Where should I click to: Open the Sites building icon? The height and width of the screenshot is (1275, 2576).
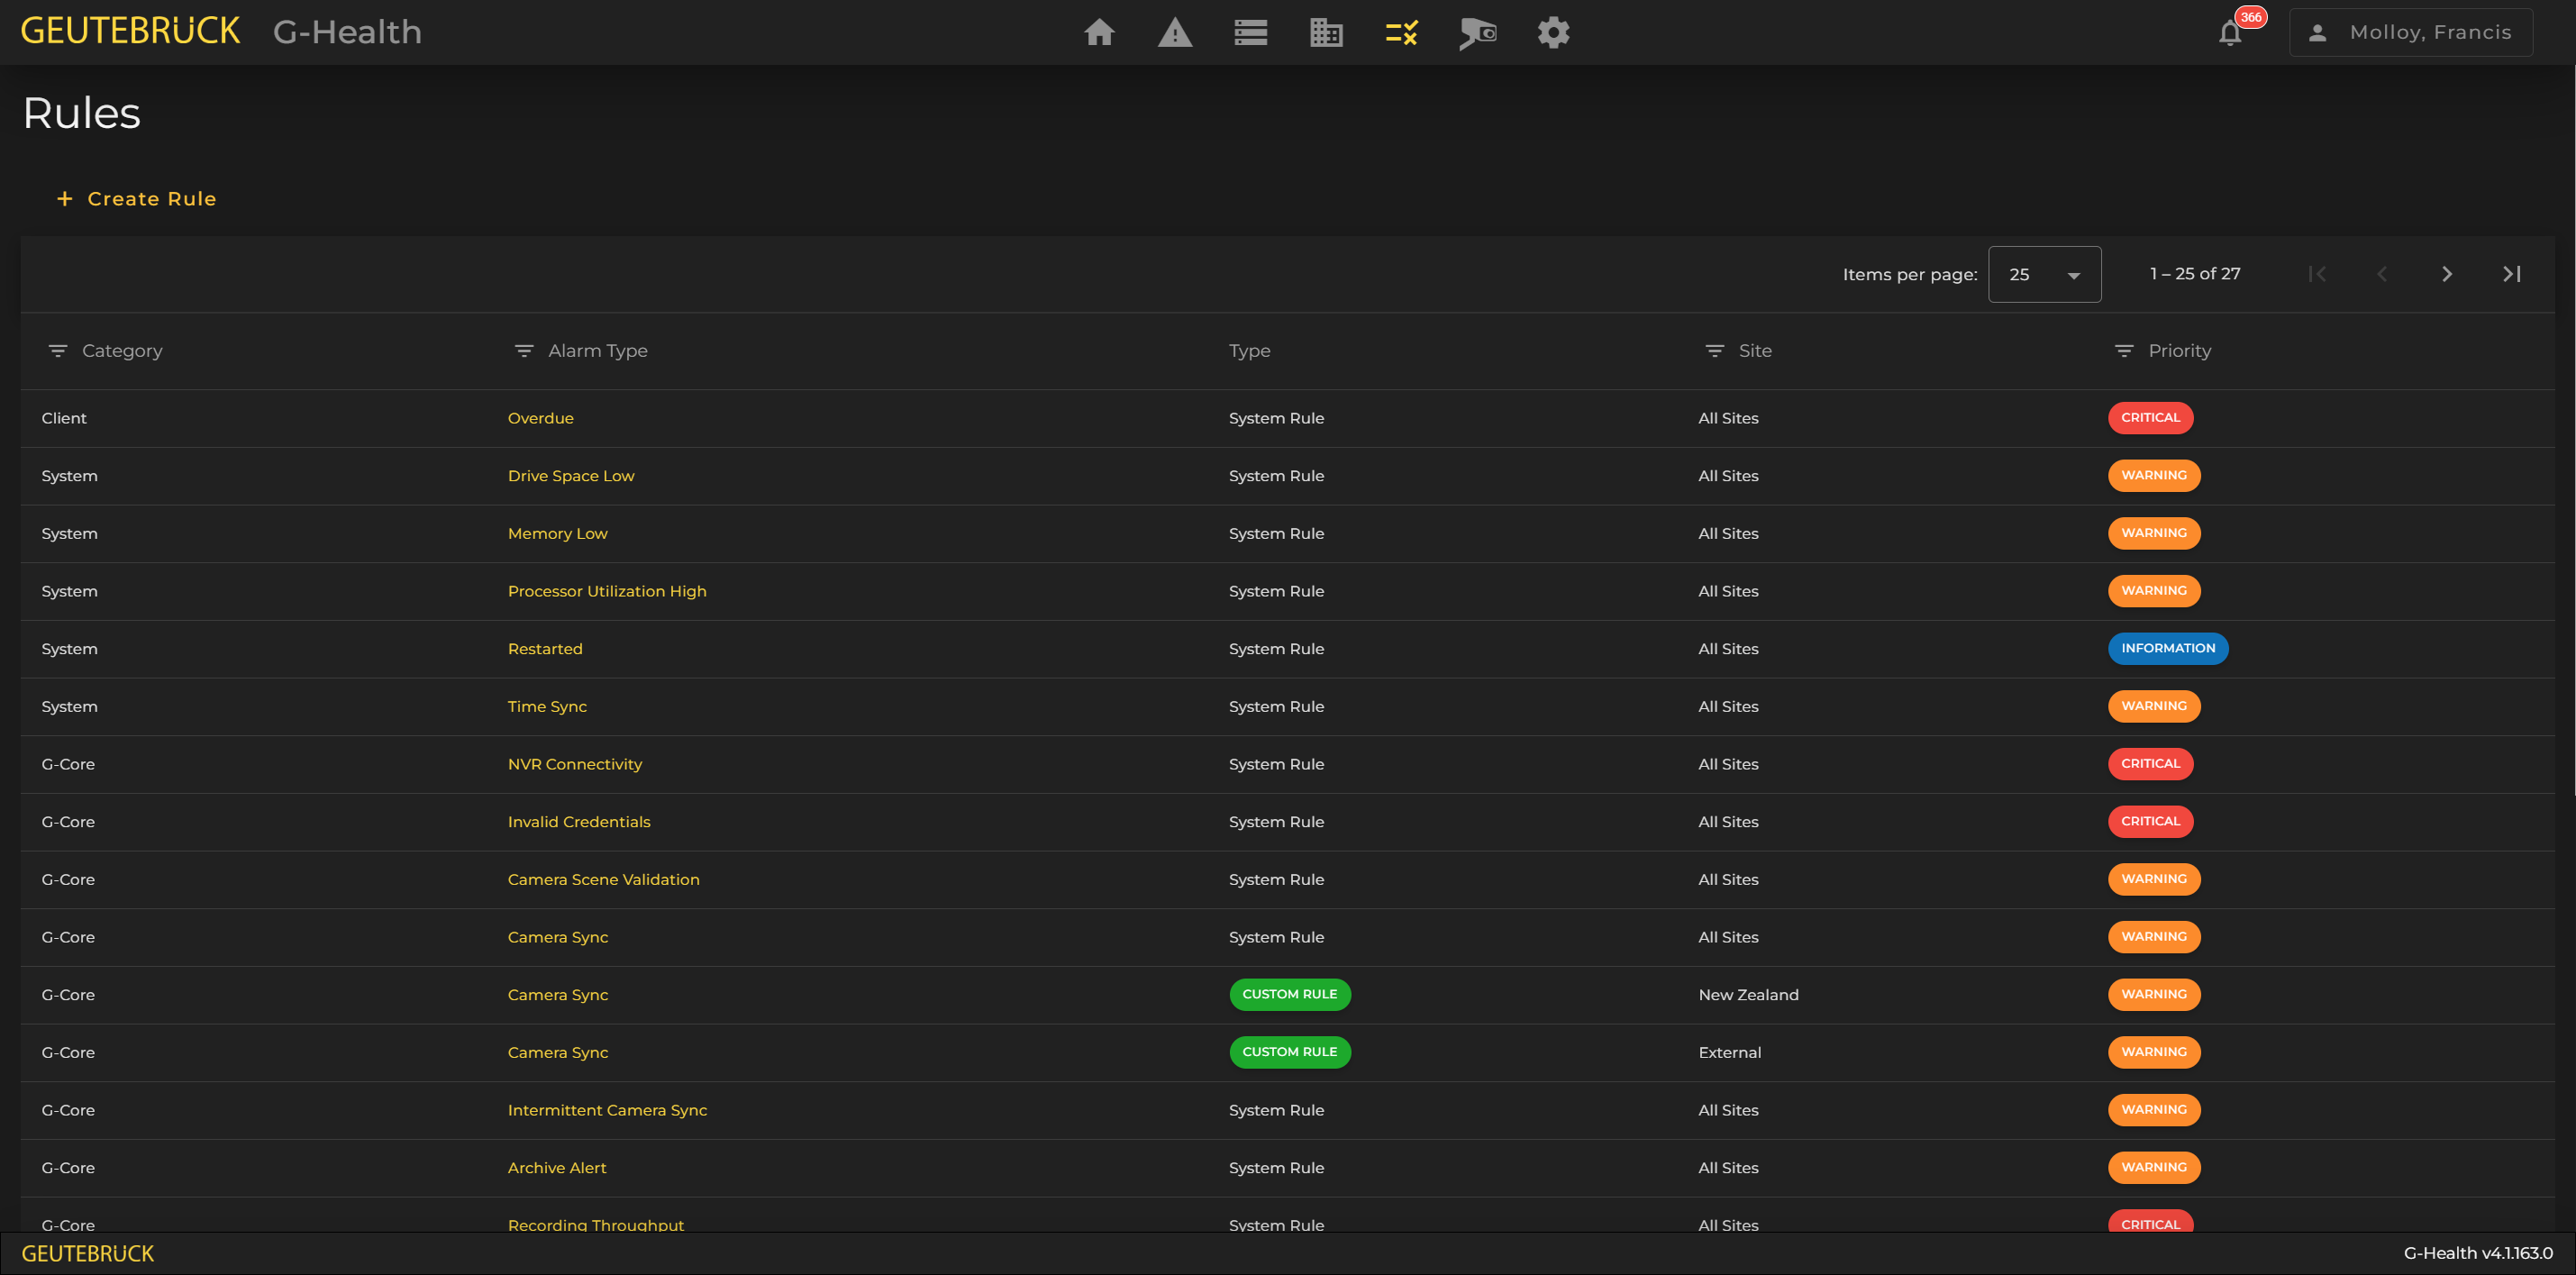1326,33
